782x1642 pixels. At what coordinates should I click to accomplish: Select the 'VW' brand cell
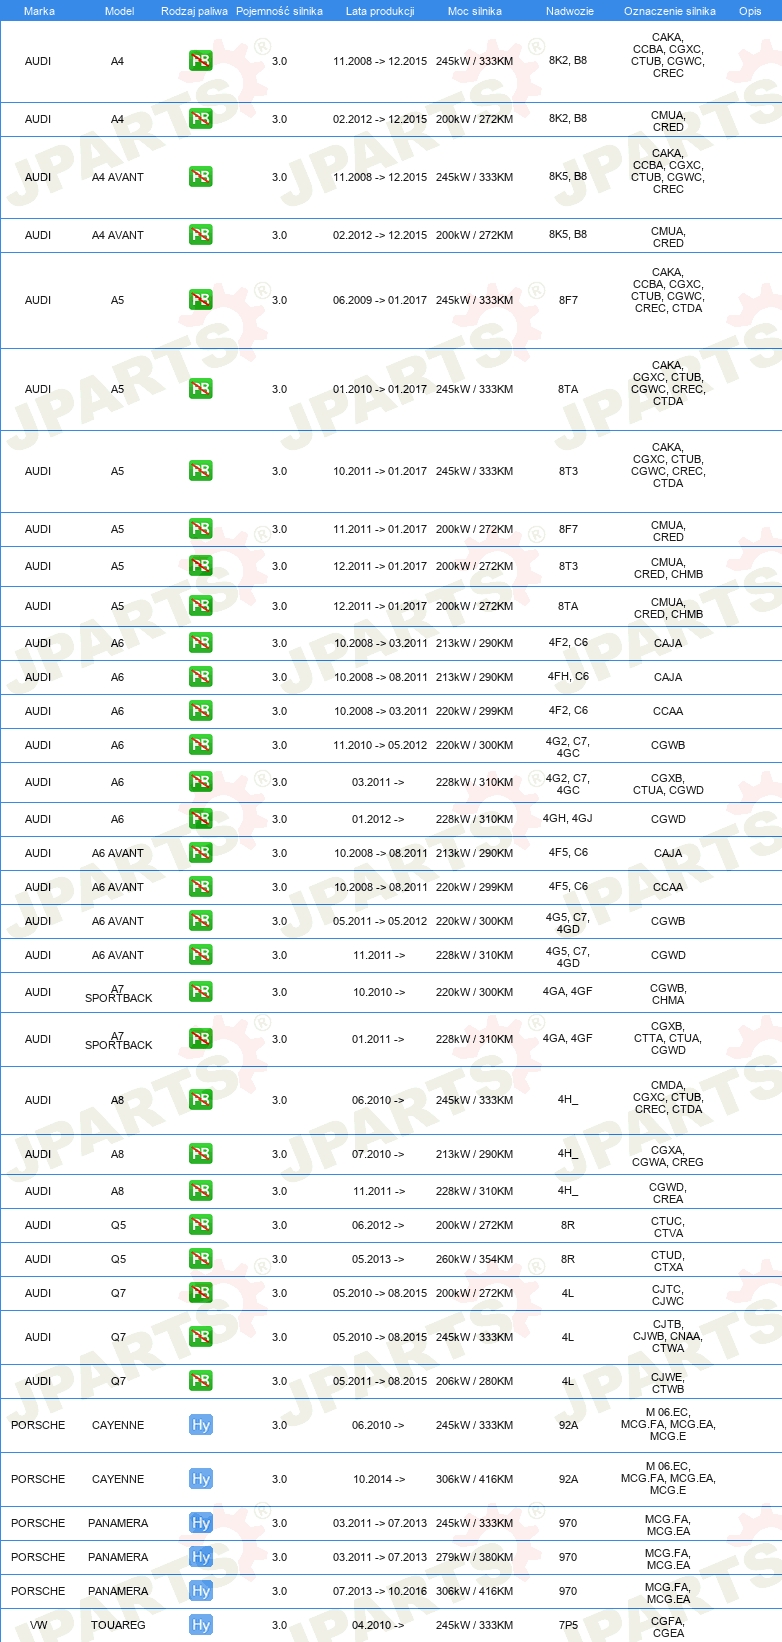(38, 1625)
